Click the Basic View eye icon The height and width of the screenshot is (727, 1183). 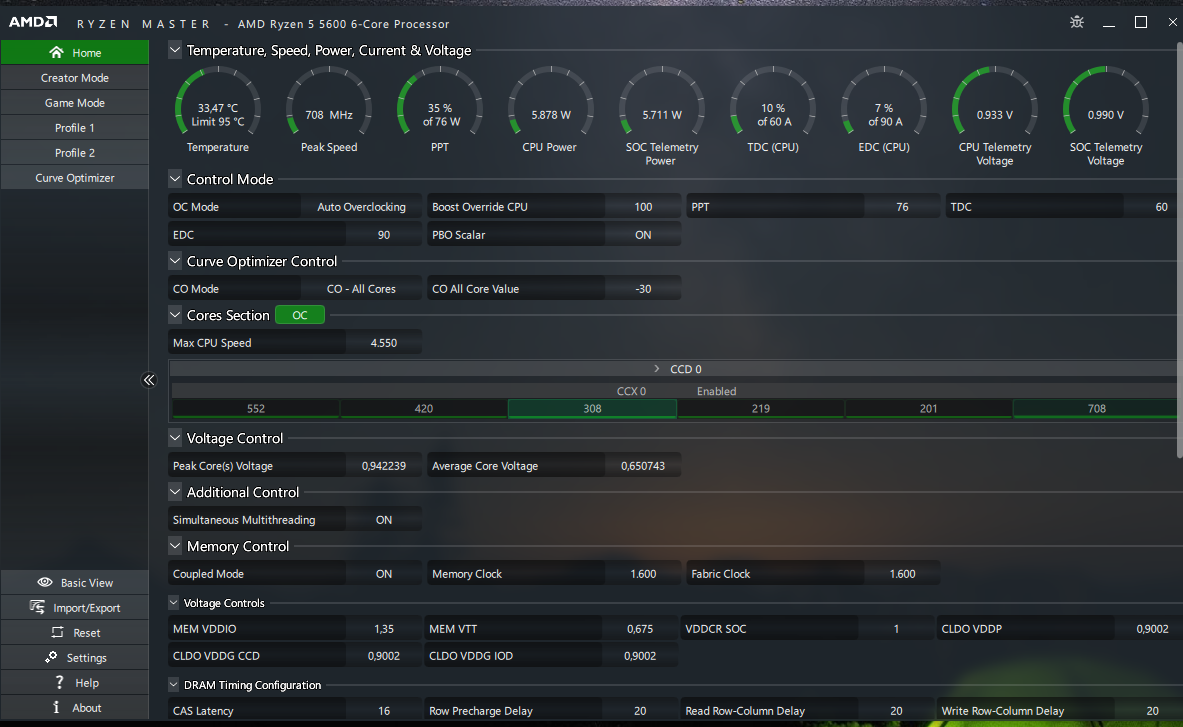(x=45, y=582)
